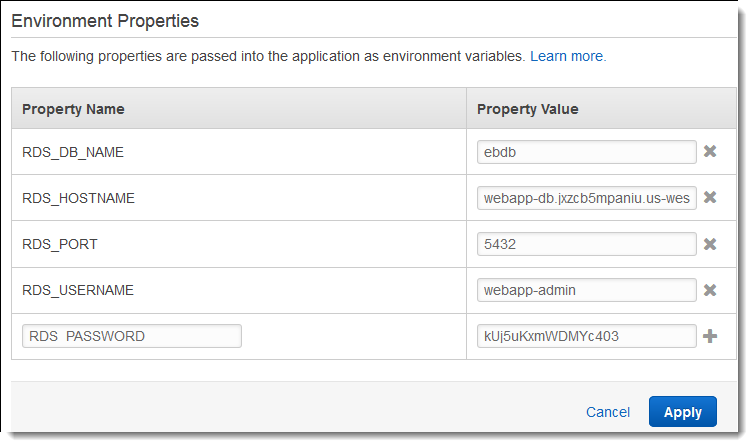This screenshot has height=447, width=753.
Task: Edit the RDS_HOSTNAME value field
Action: pos(587,198)
